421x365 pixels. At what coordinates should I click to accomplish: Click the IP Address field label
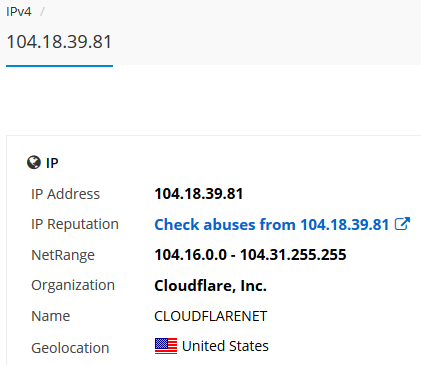coord(65,194)
